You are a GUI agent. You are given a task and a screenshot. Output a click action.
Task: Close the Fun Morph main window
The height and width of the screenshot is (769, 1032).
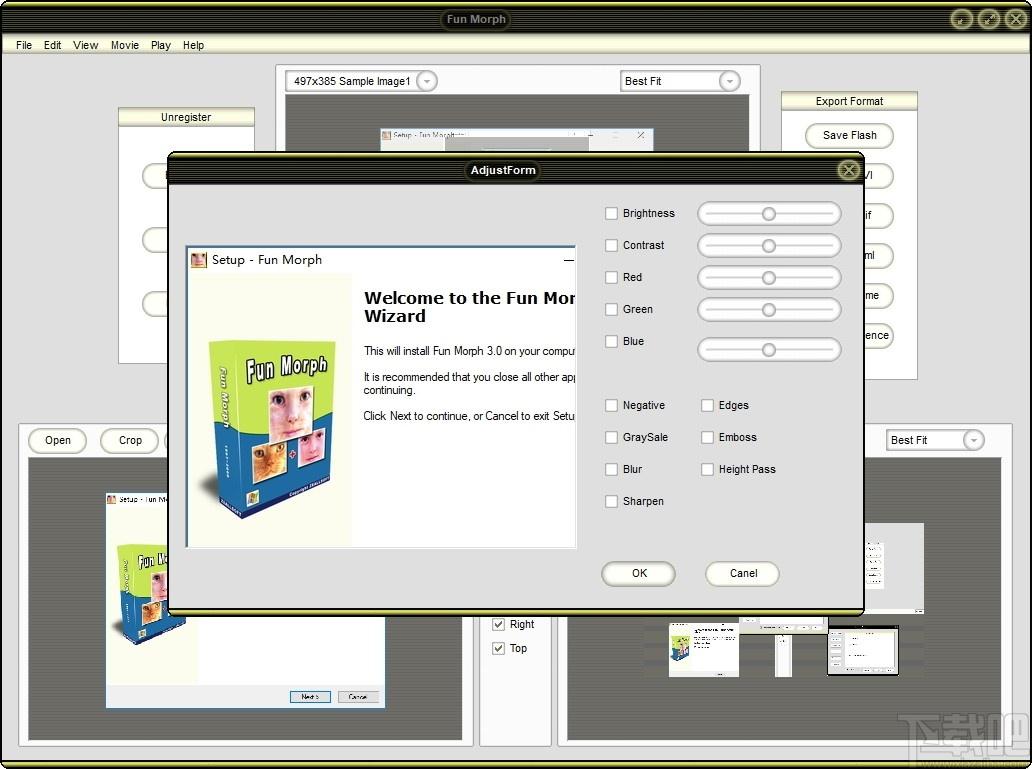click(1016, 19)
